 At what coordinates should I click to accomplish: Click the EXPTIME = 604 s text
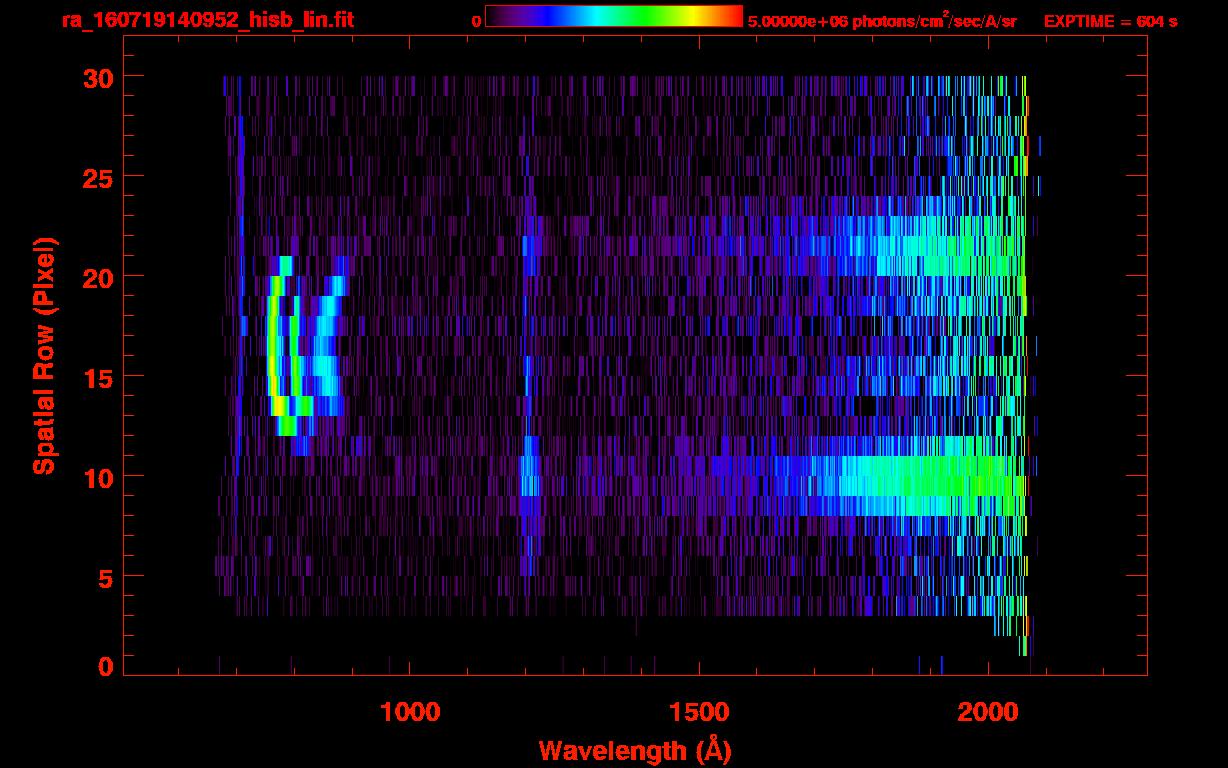click(x=1110, y=21)
